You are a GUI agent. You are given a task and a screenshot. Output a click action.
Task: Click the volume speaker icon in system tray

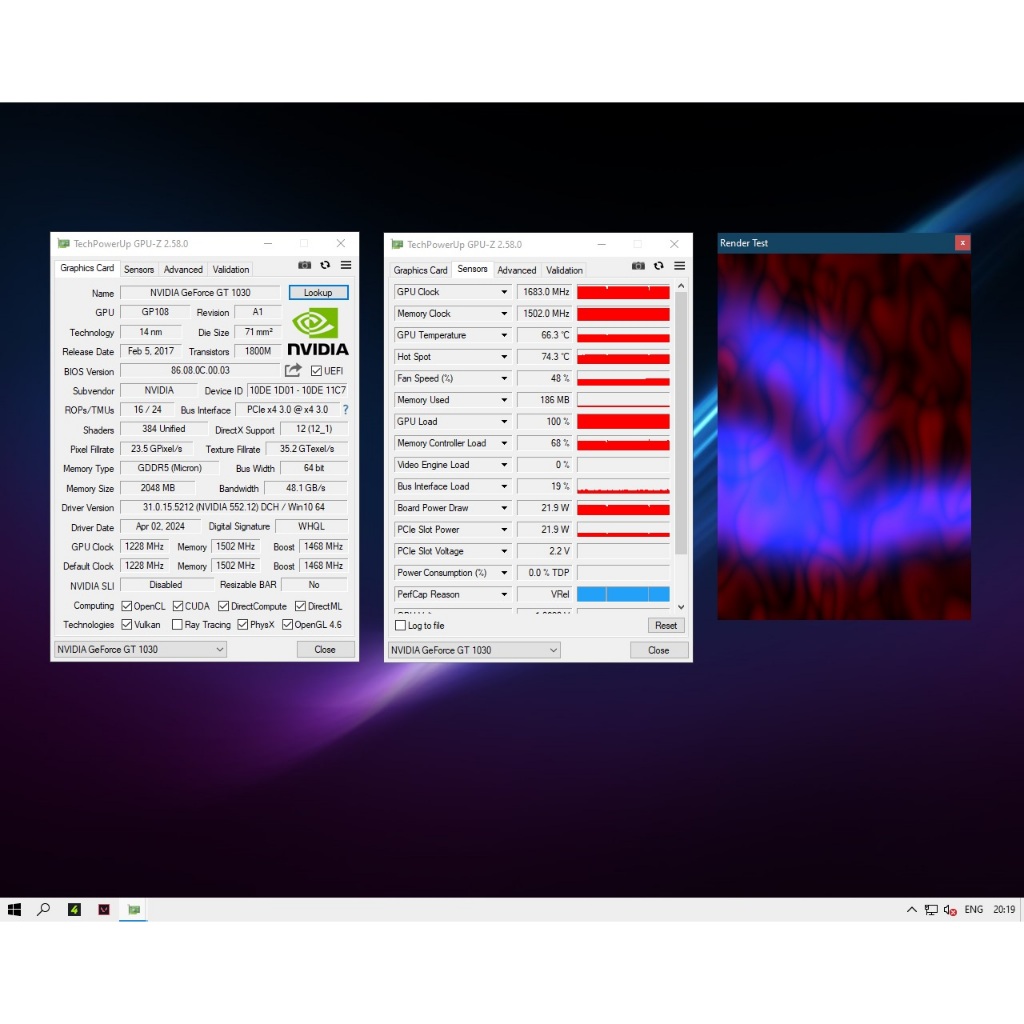click(x=949, y=910)
